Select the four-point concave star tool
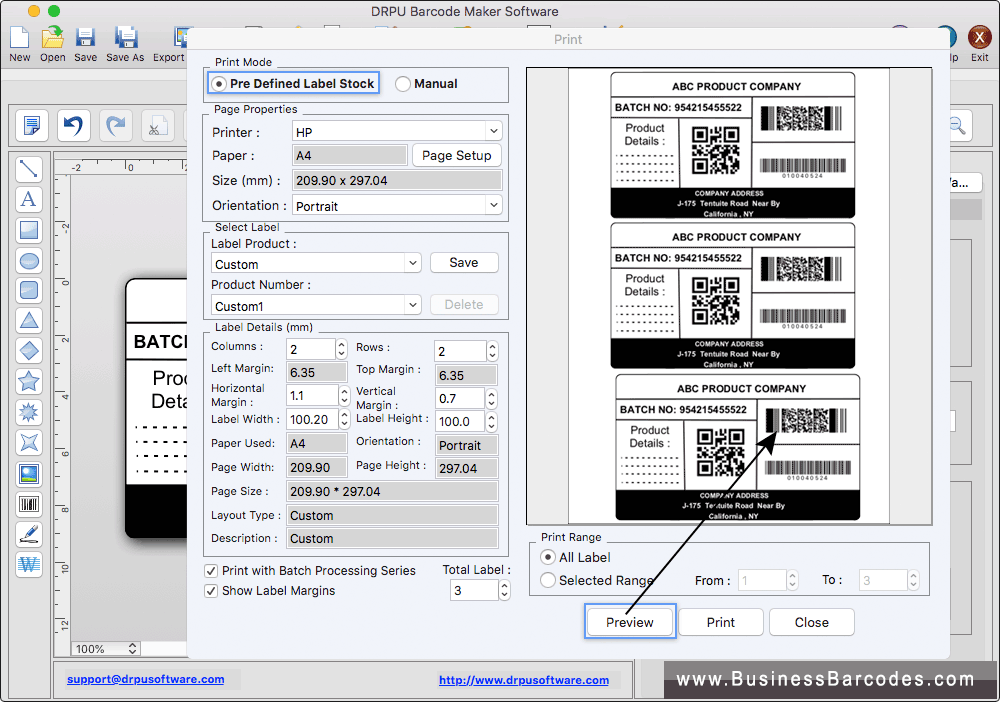This screenshot has height=702, width=1000. click(x=29, y=442)
